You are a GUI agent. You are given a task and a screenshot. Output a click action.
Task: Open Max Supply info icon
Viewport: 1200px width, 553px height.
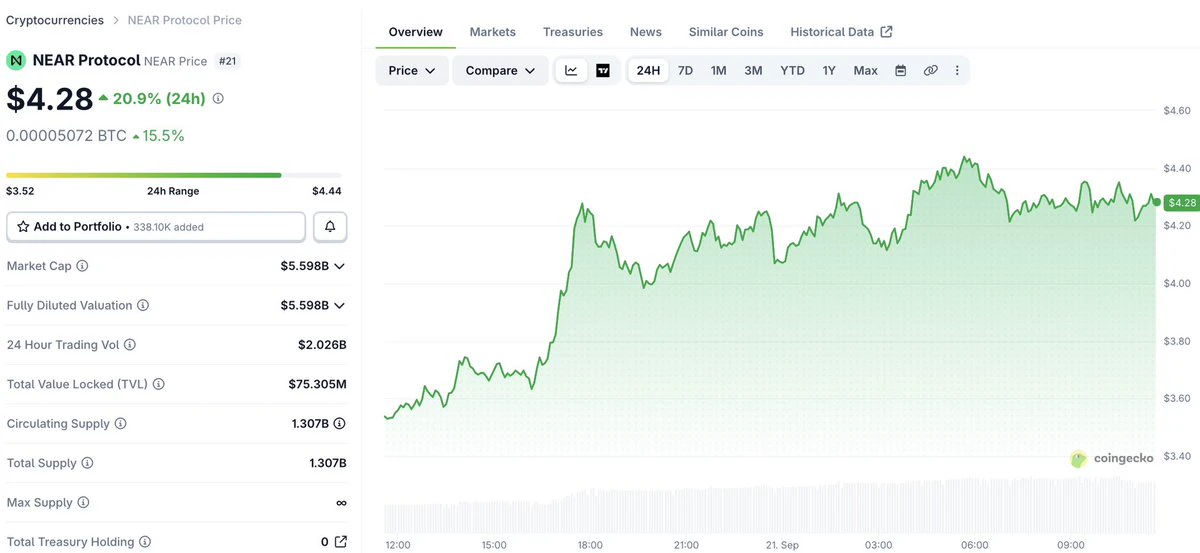point(83,503)
